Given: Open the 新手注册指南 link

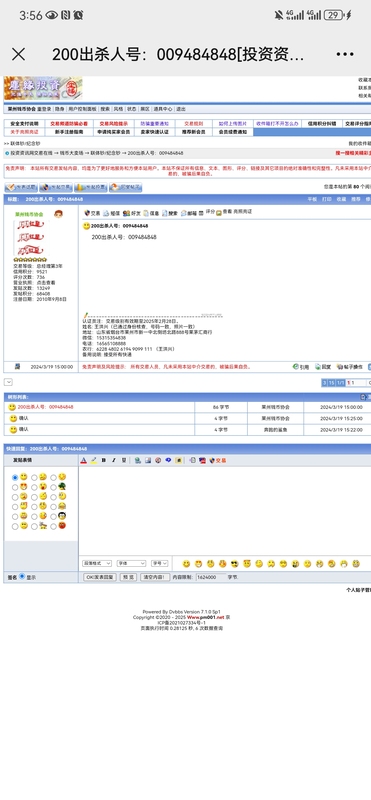Looking at the screenshot, I should [69, 132].
